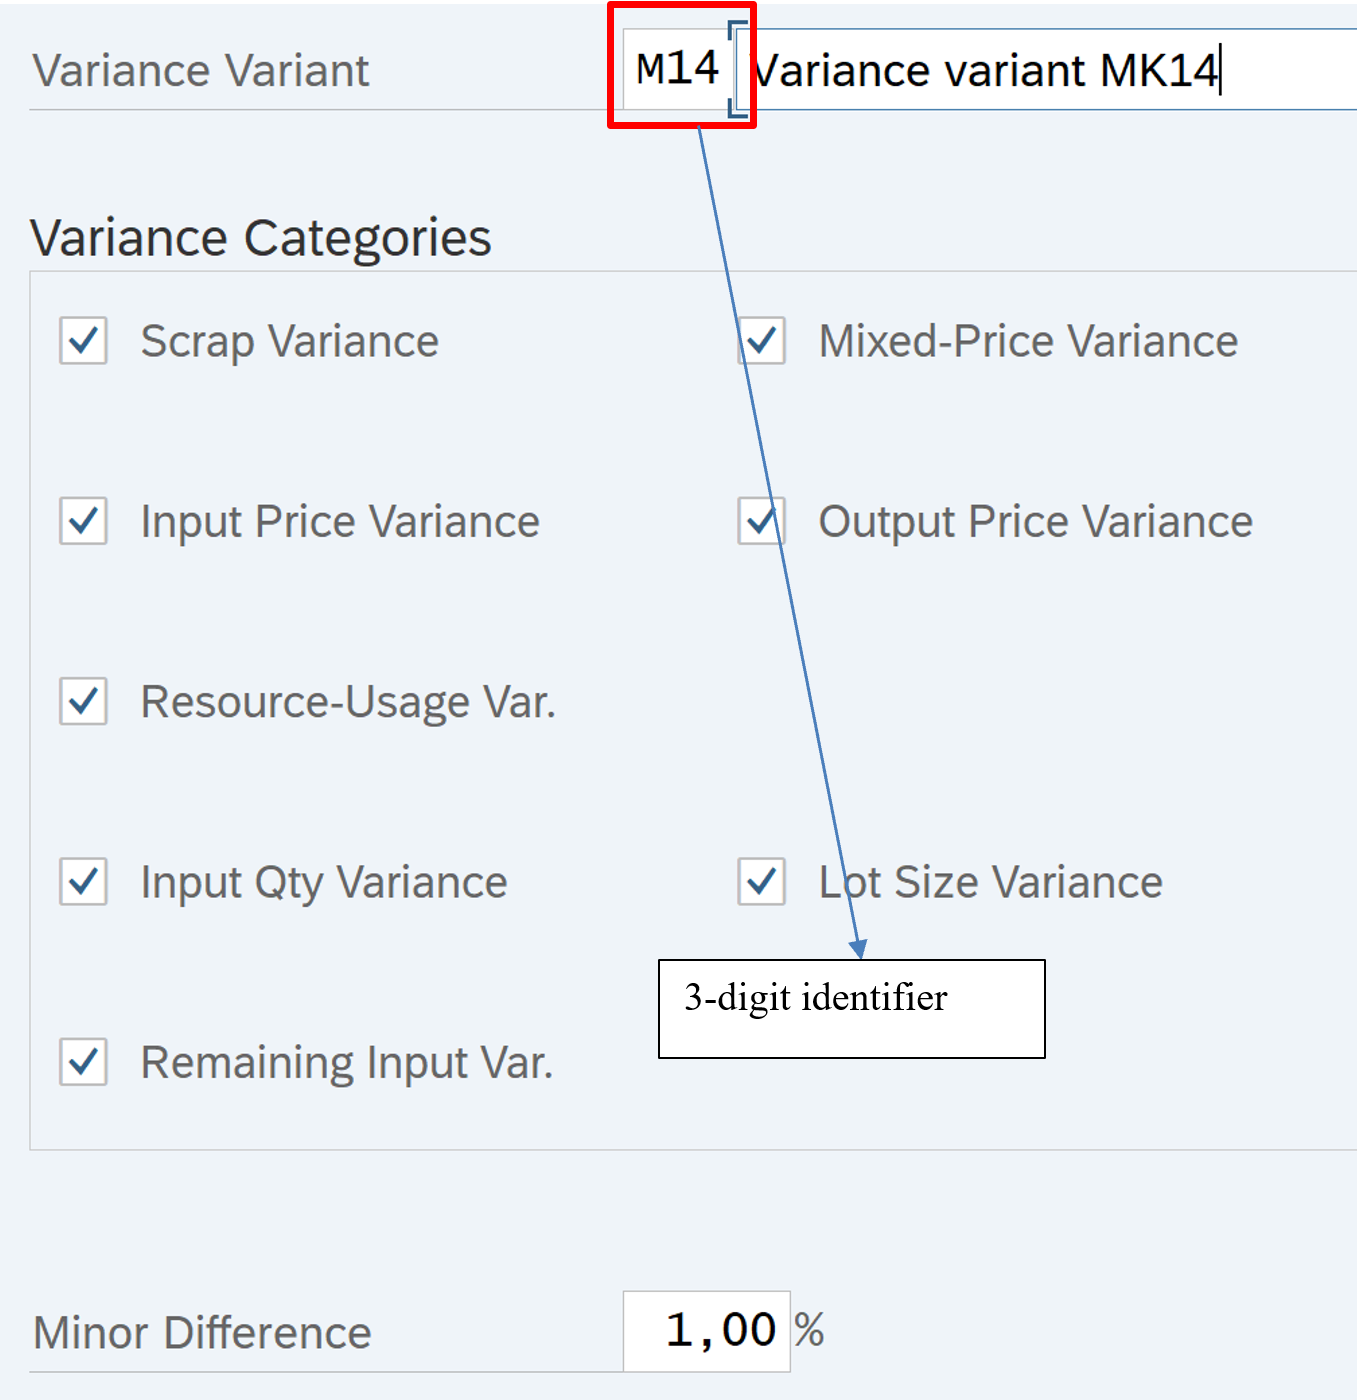Toggle the Output Price Variance checkbox
The height and width of the screenshot is (1400, 1357).
[762, 521]
